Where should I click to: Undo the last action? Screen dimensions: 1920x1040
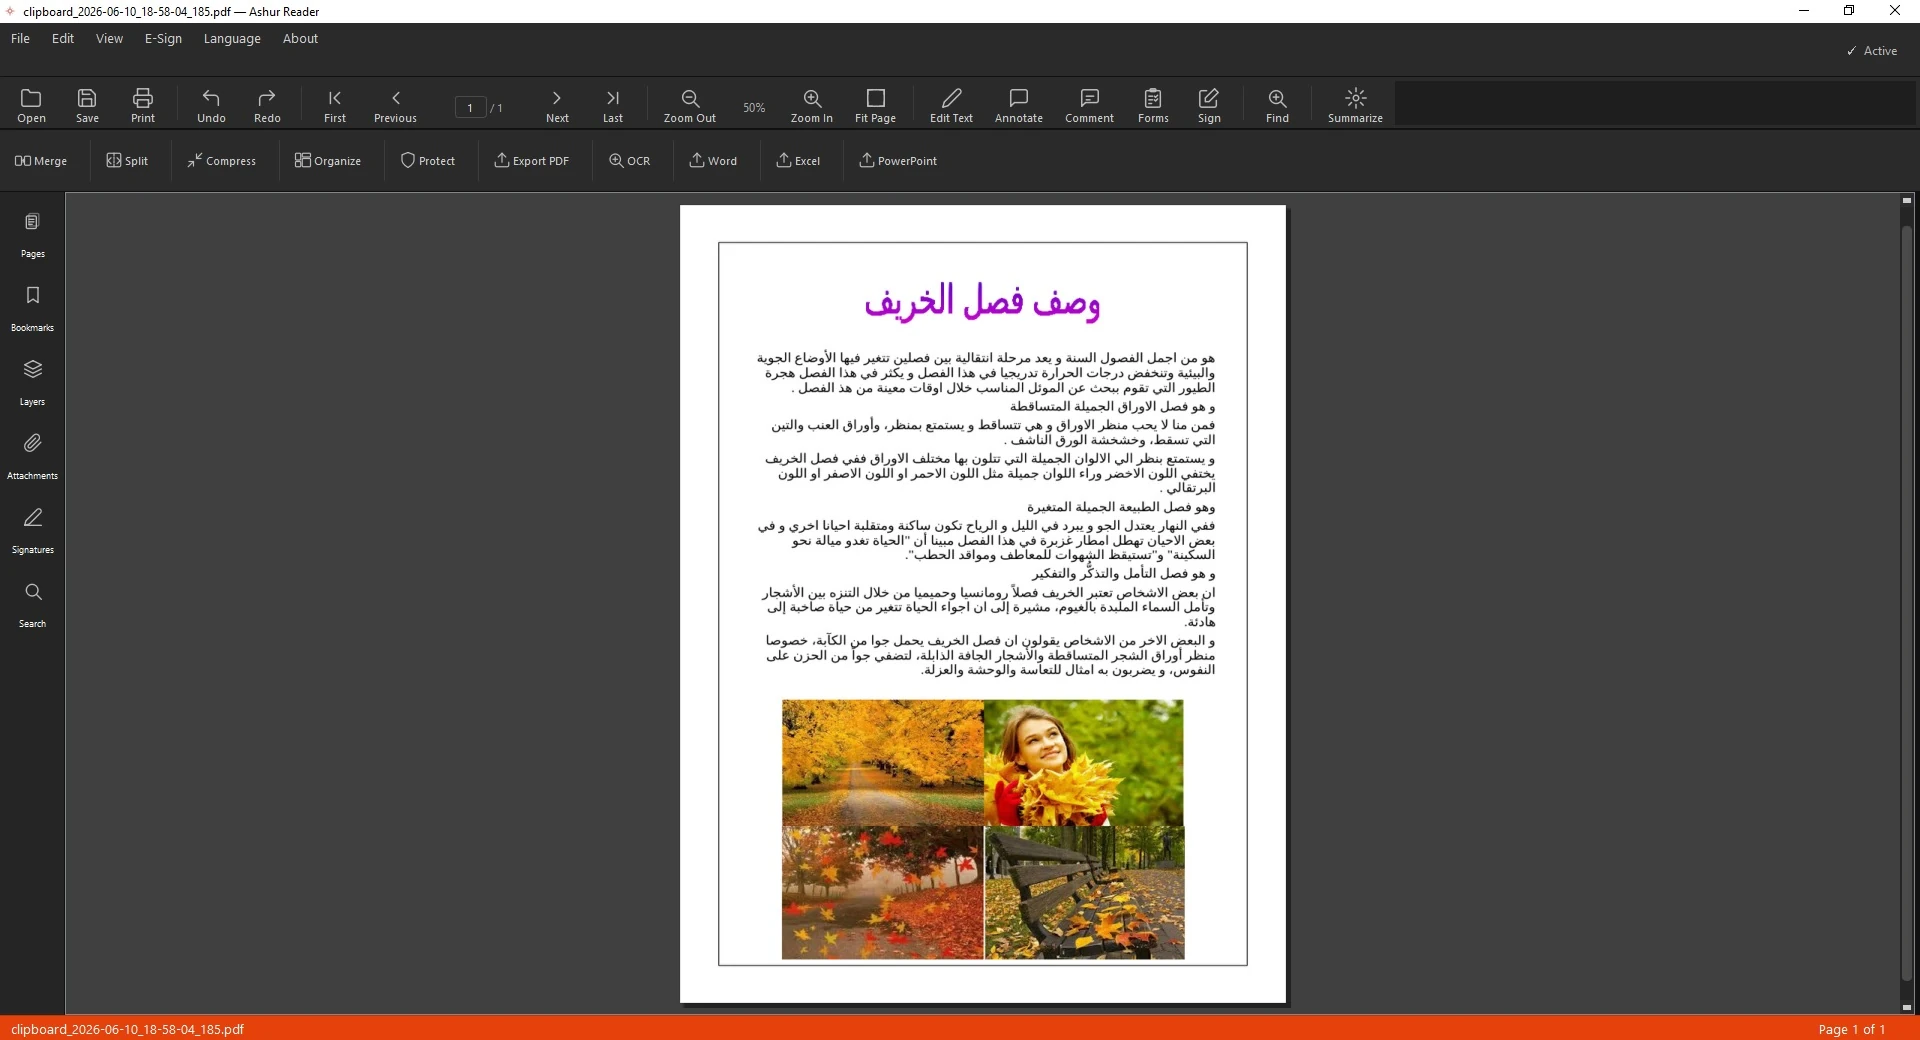coord(211,105)
